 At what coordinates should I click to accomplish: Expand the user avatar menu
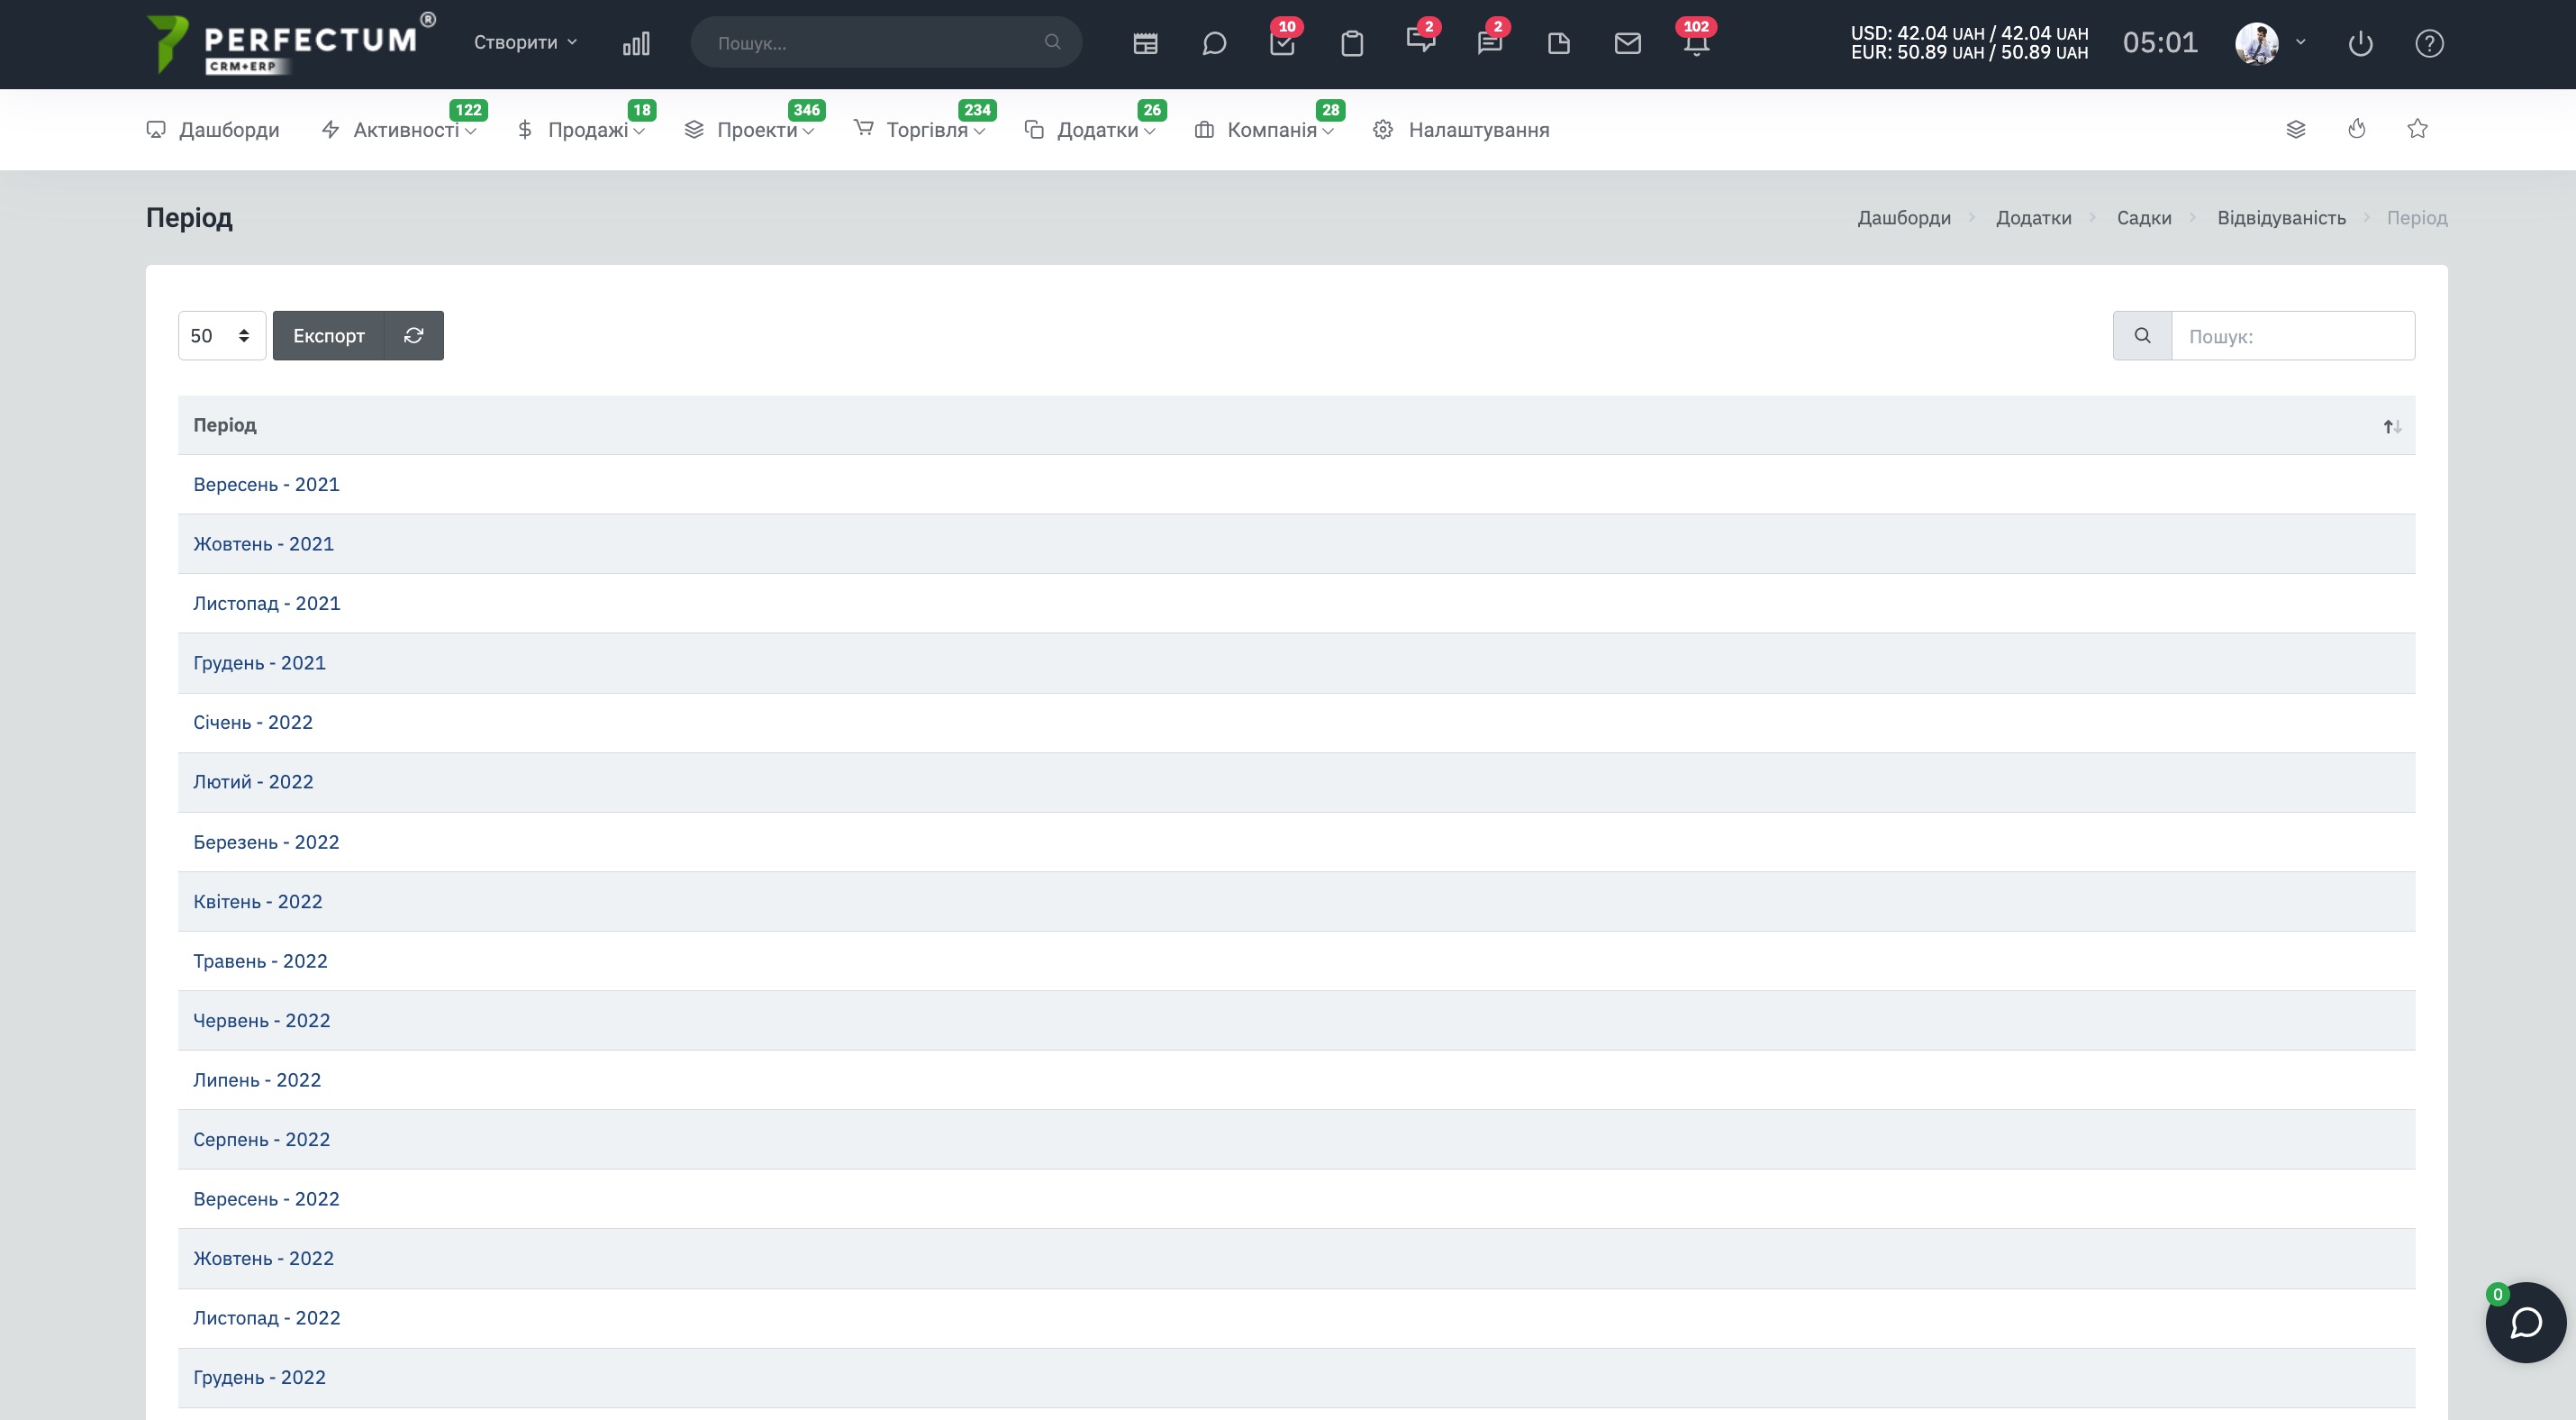2270,43
